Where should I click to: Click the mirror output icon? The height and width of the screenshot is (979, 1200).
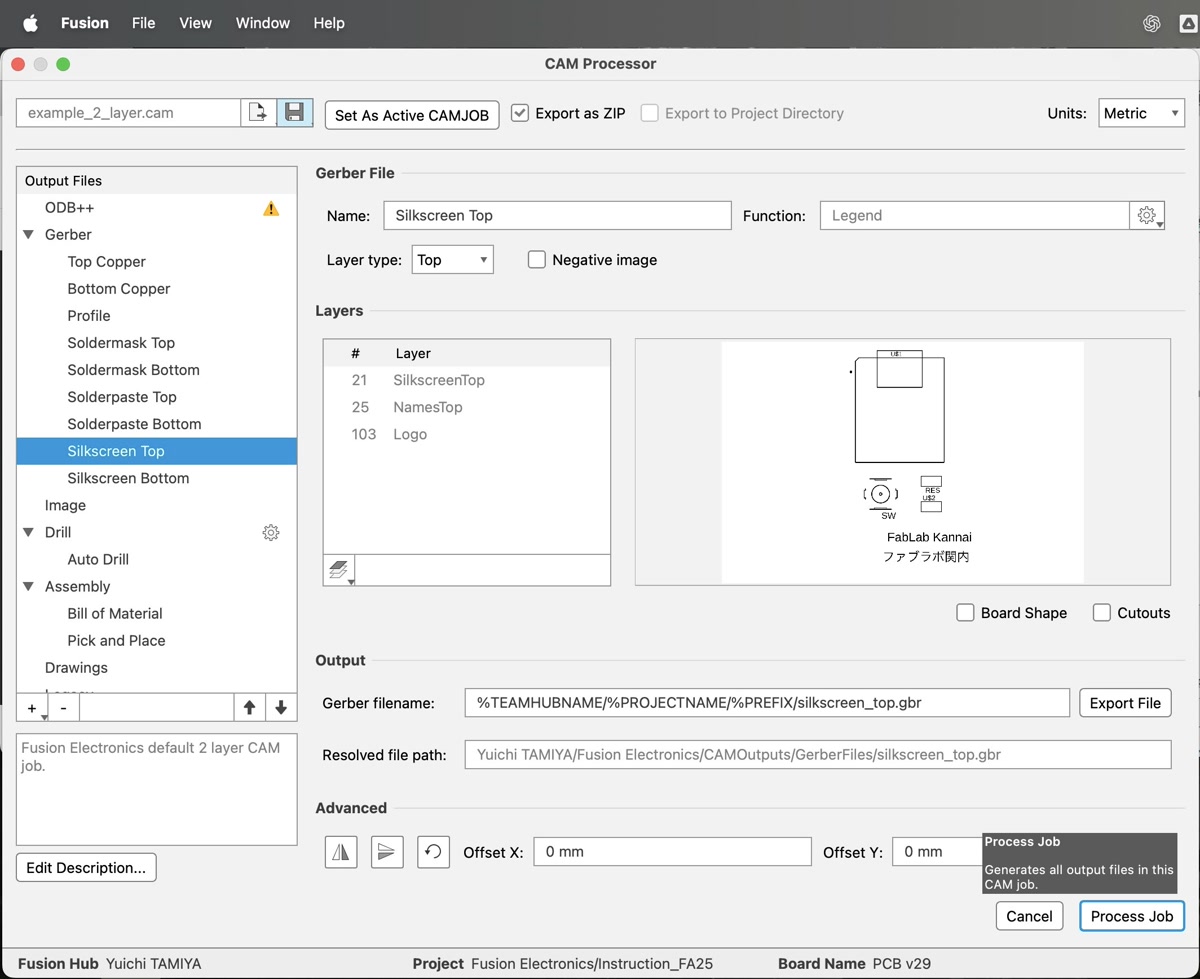point(341,852)
